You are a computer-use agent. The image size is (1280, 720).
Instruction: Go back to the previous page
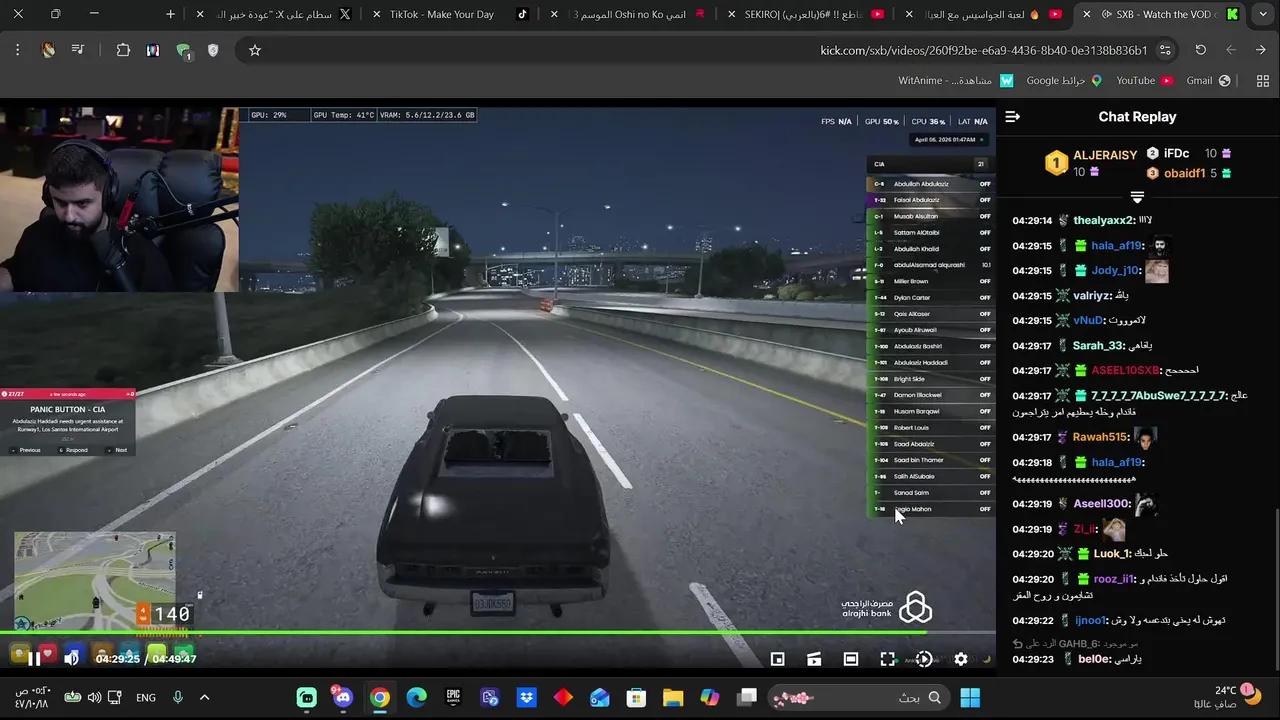[1261, 50]
